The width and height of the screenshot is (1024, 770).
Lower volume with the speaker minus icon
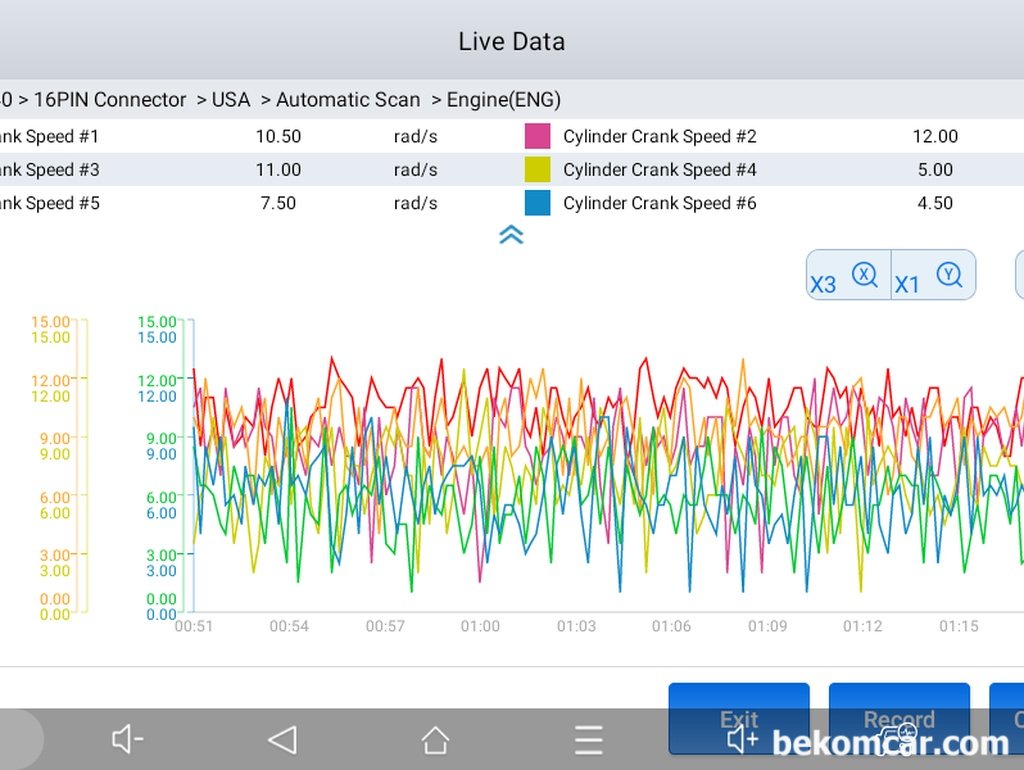[x=127, y=739]
